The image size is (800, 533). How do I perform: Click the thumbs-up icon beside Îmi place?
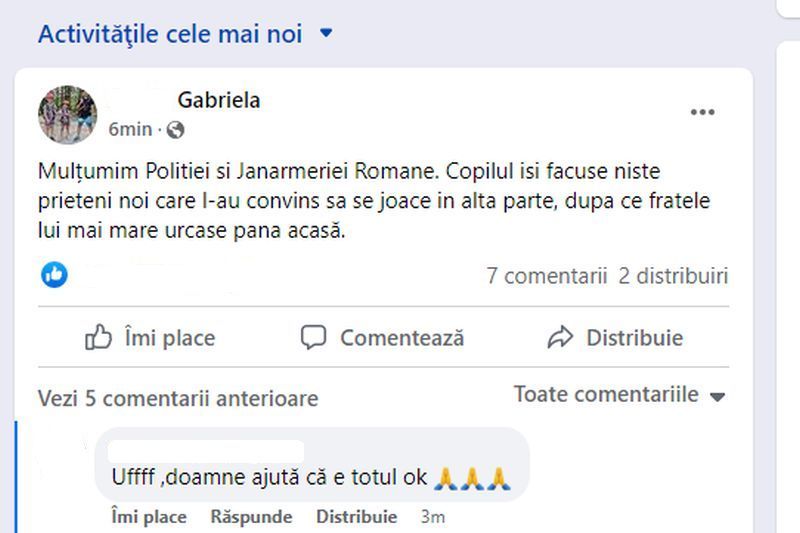pyautogui.click(x=98, y=338)
